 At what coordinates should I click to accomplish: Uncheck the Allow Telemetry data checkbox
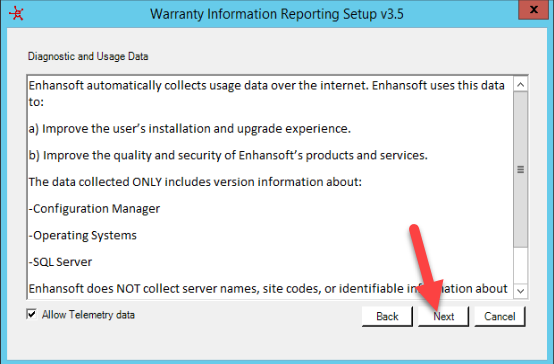31,314
